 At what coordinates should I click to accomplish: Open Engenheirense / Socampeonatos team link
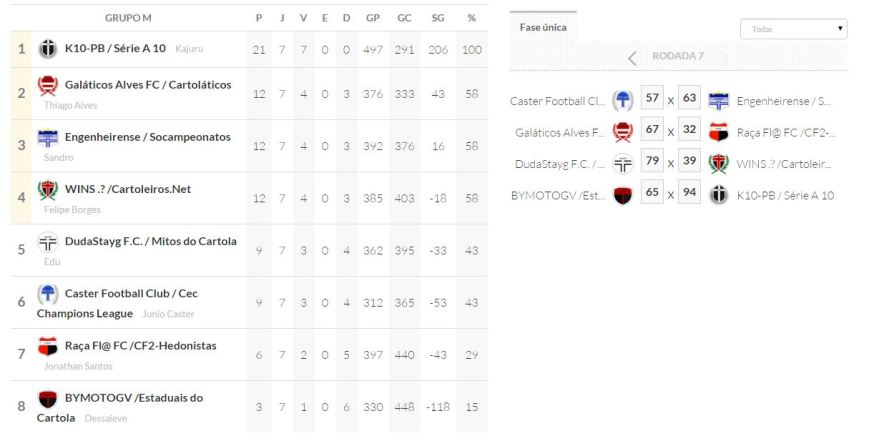pyautogui.click(x=148, y=137)
